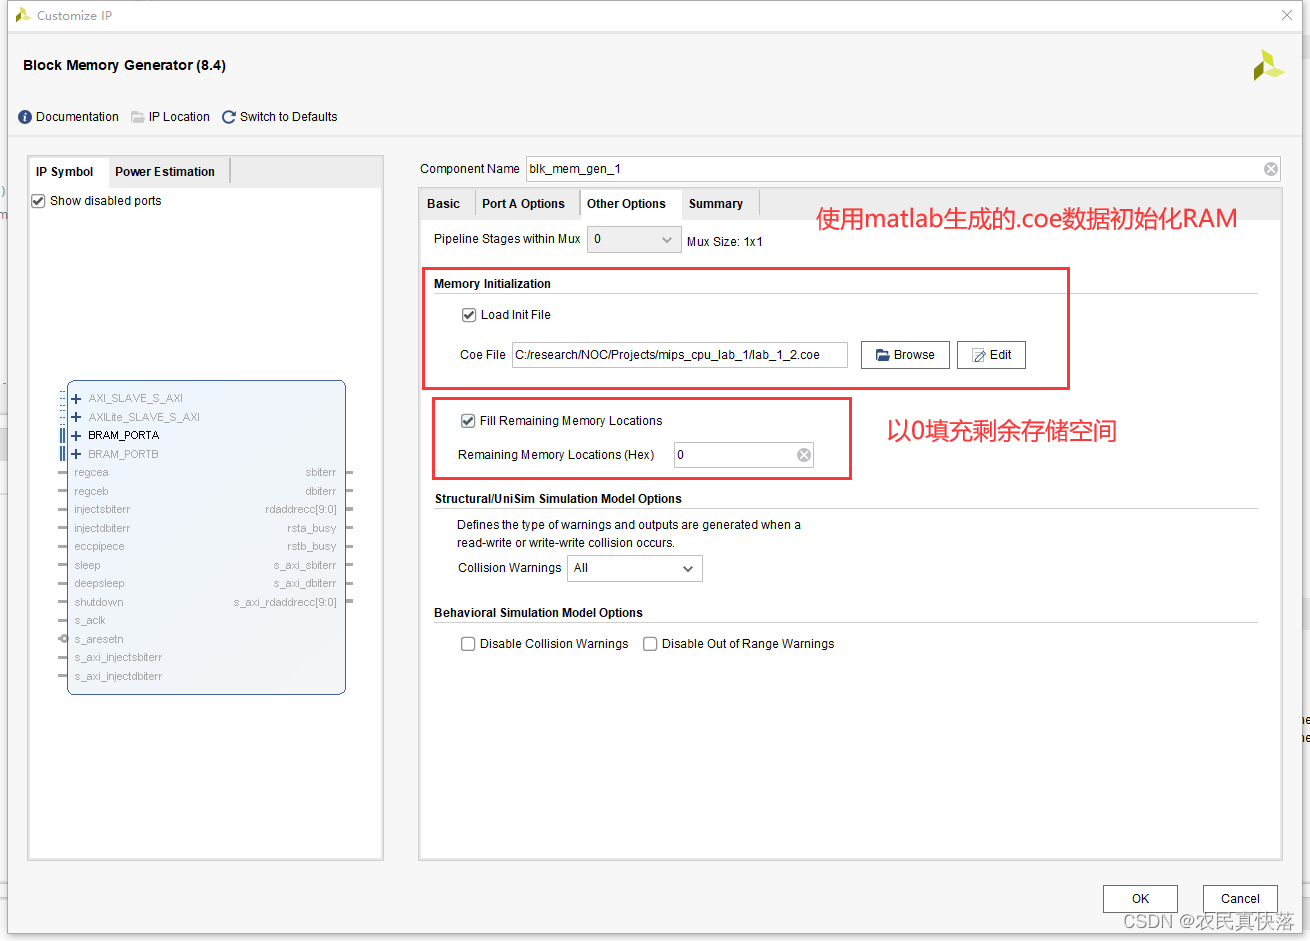The image size is (1310, 941).
Task: Toggle Show disabled ports checkbox
Action: (x=38, y=201)
